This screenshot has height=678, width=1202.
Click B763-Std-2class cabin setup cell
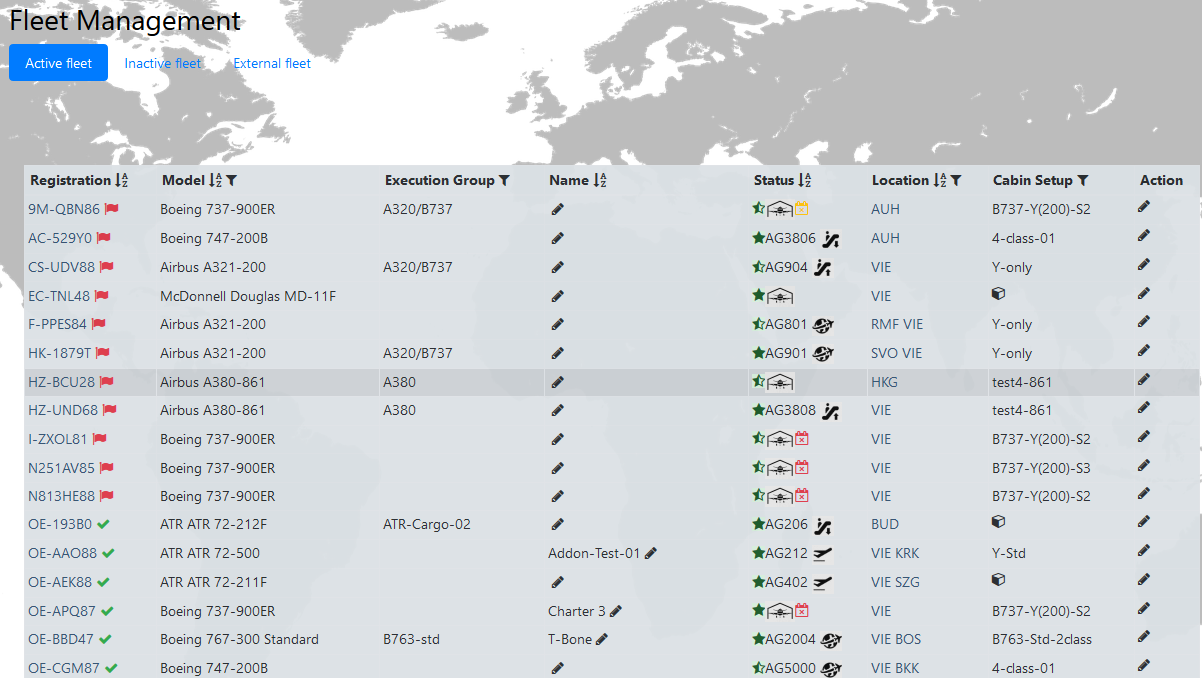[1042, 639]
